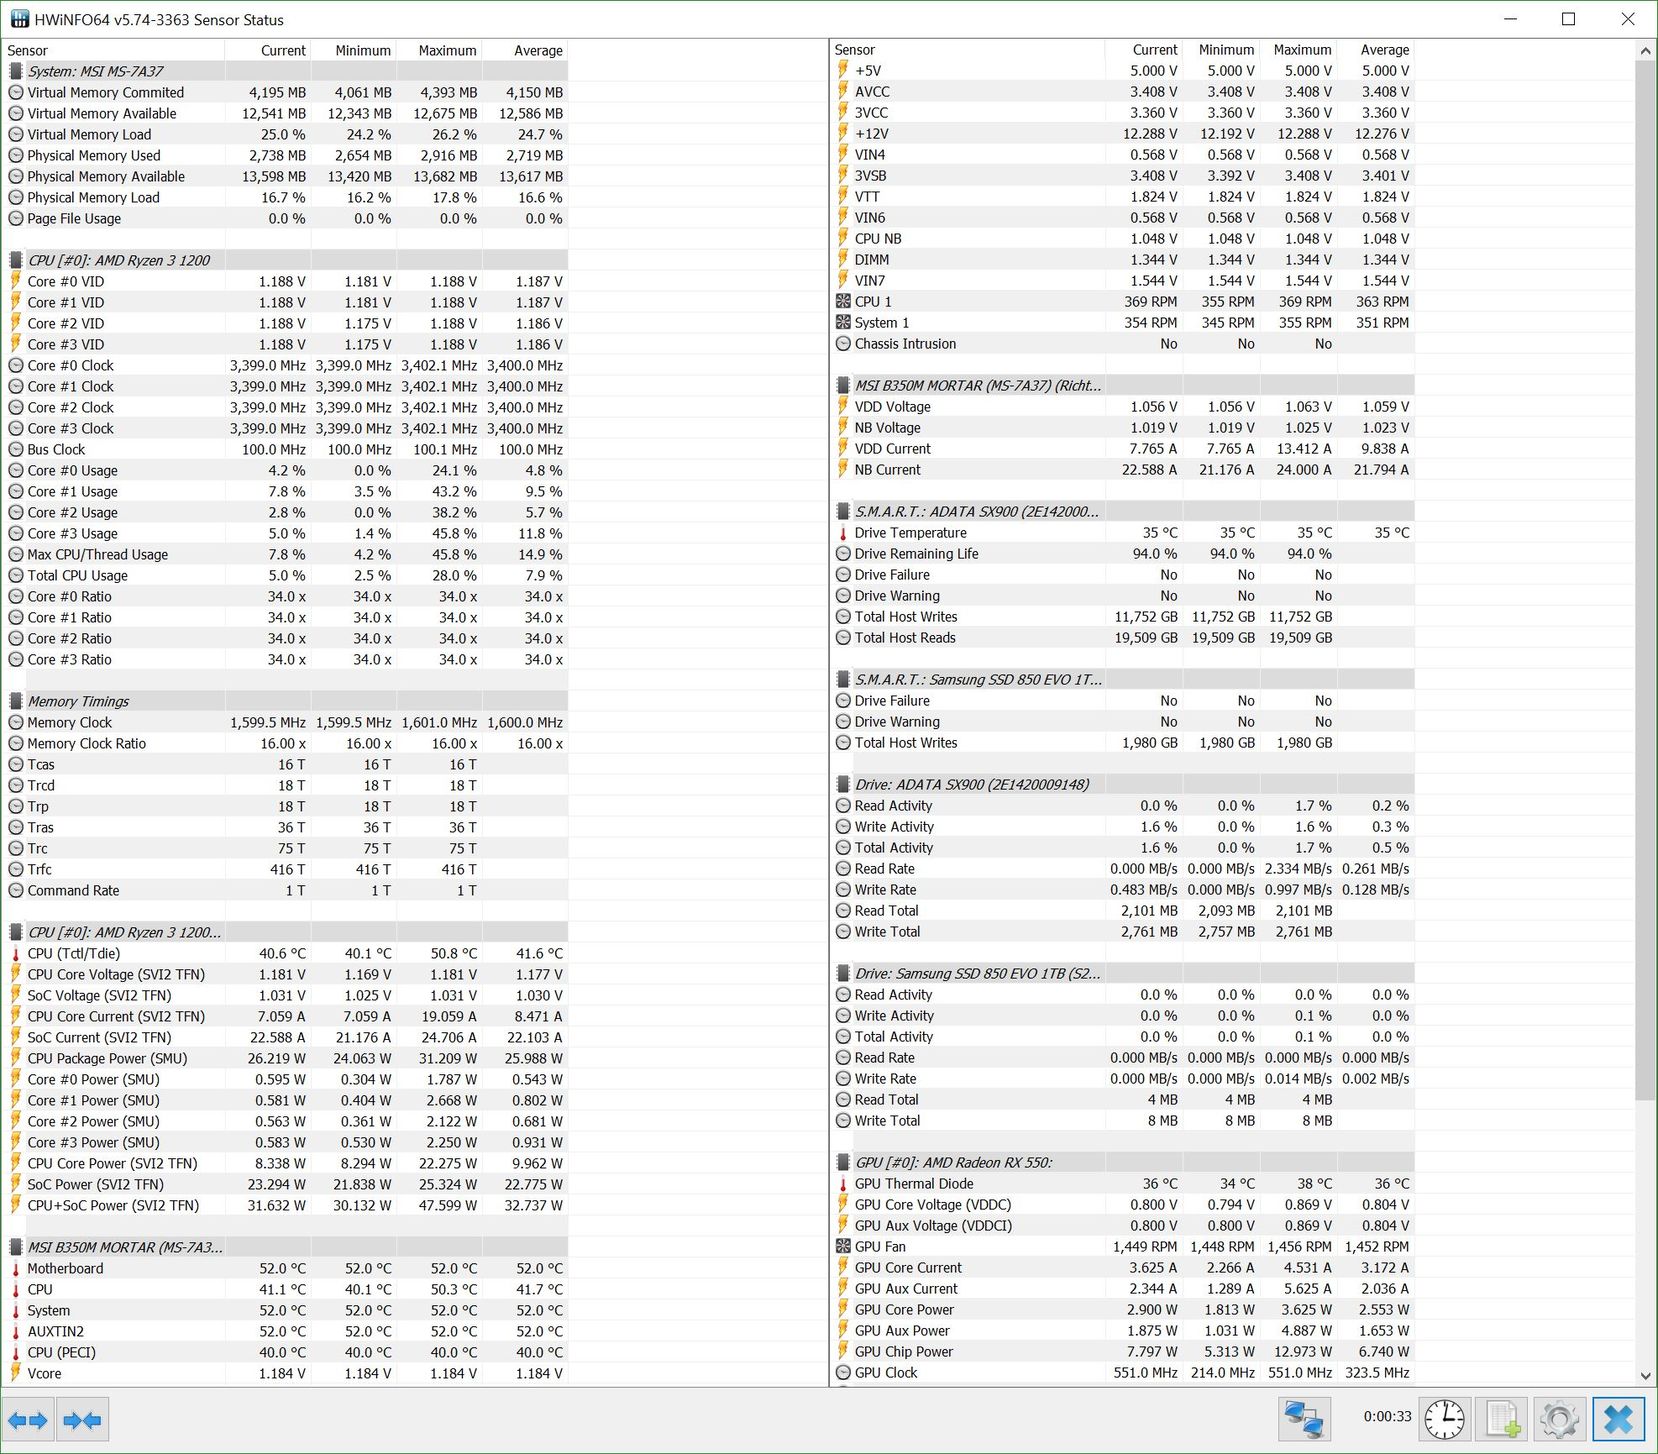Select the Max CPU/Thread Usage row
1658x1454 pixels.
(286, 554)
